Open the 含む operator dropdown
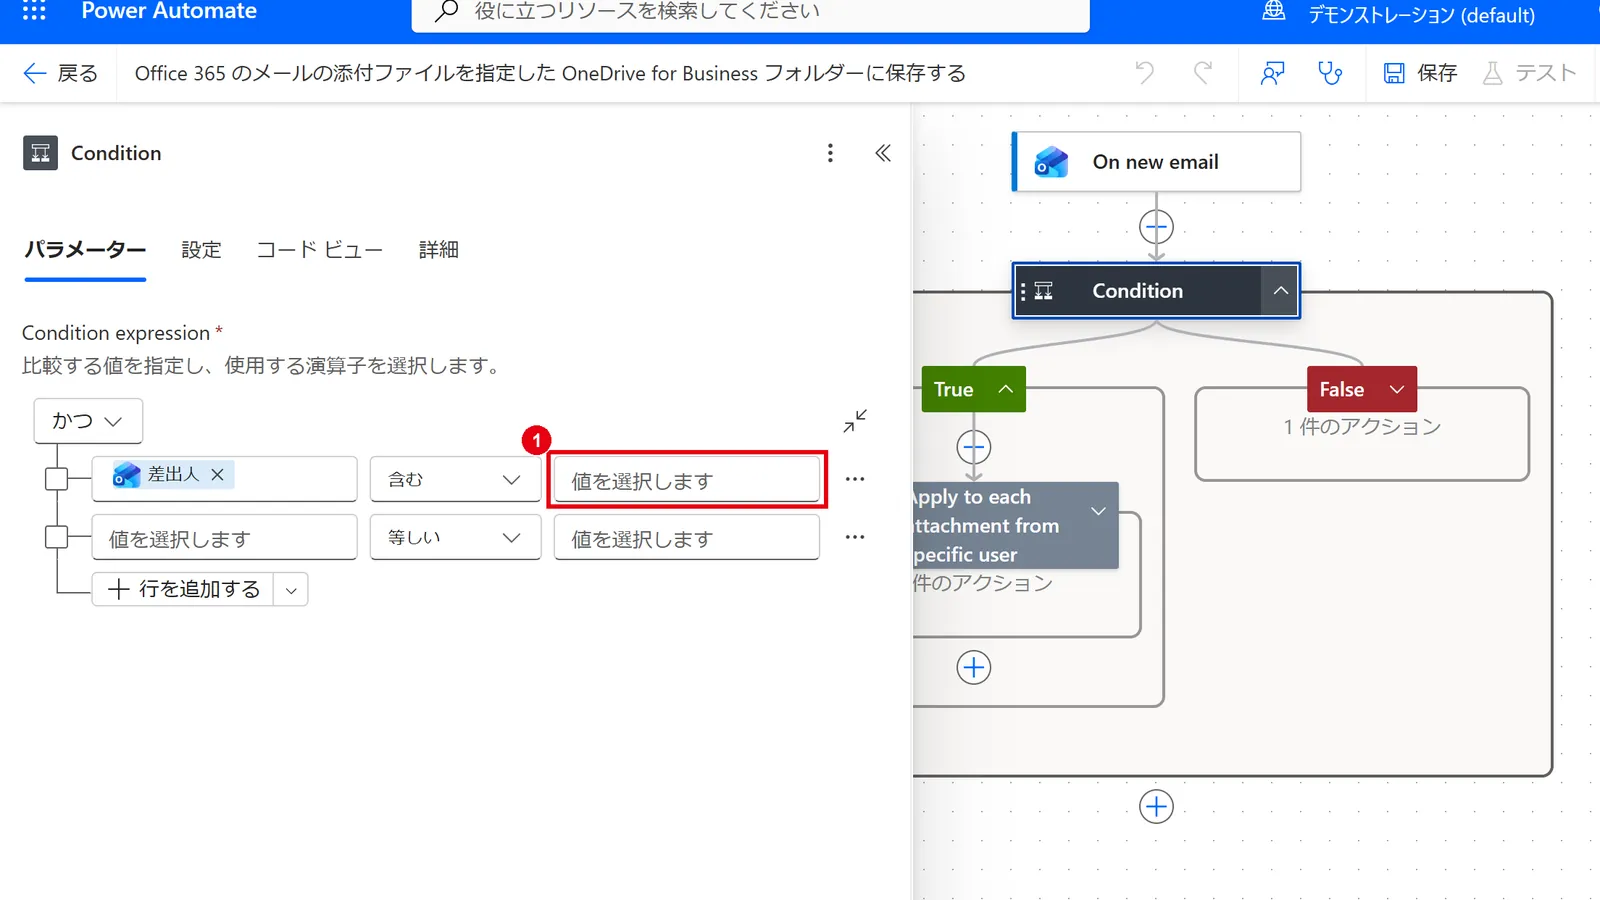Viewport: 1600px width, 900px height. click(455, 479)
